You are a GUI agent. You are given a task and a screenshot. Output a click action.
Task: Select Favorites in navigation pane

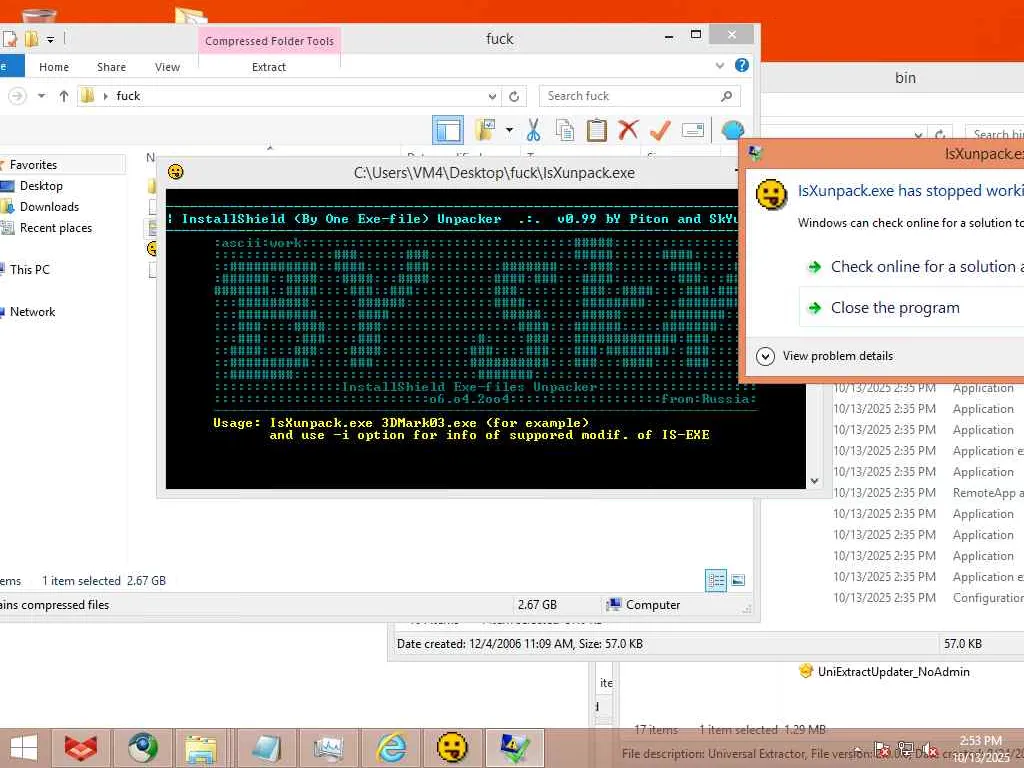click(x=33, y=165)
